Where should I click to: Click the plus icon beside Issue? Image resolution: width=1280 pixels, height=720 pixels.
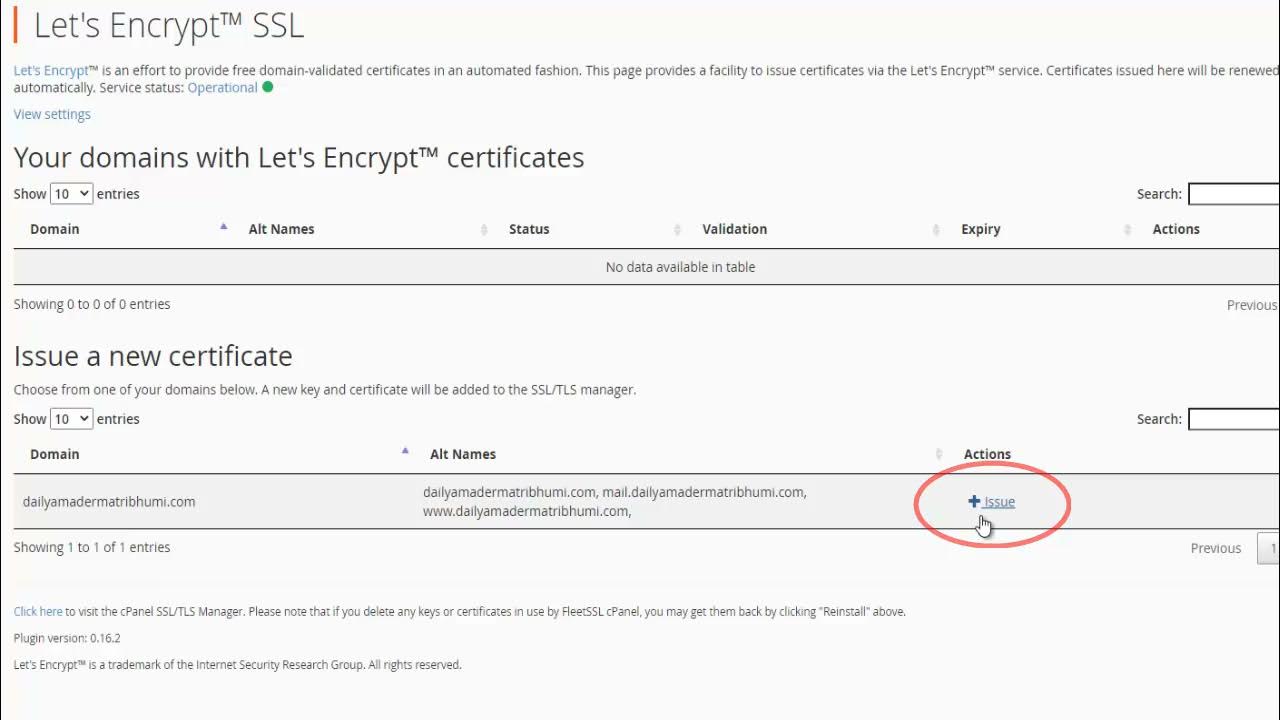pos(974,502)
